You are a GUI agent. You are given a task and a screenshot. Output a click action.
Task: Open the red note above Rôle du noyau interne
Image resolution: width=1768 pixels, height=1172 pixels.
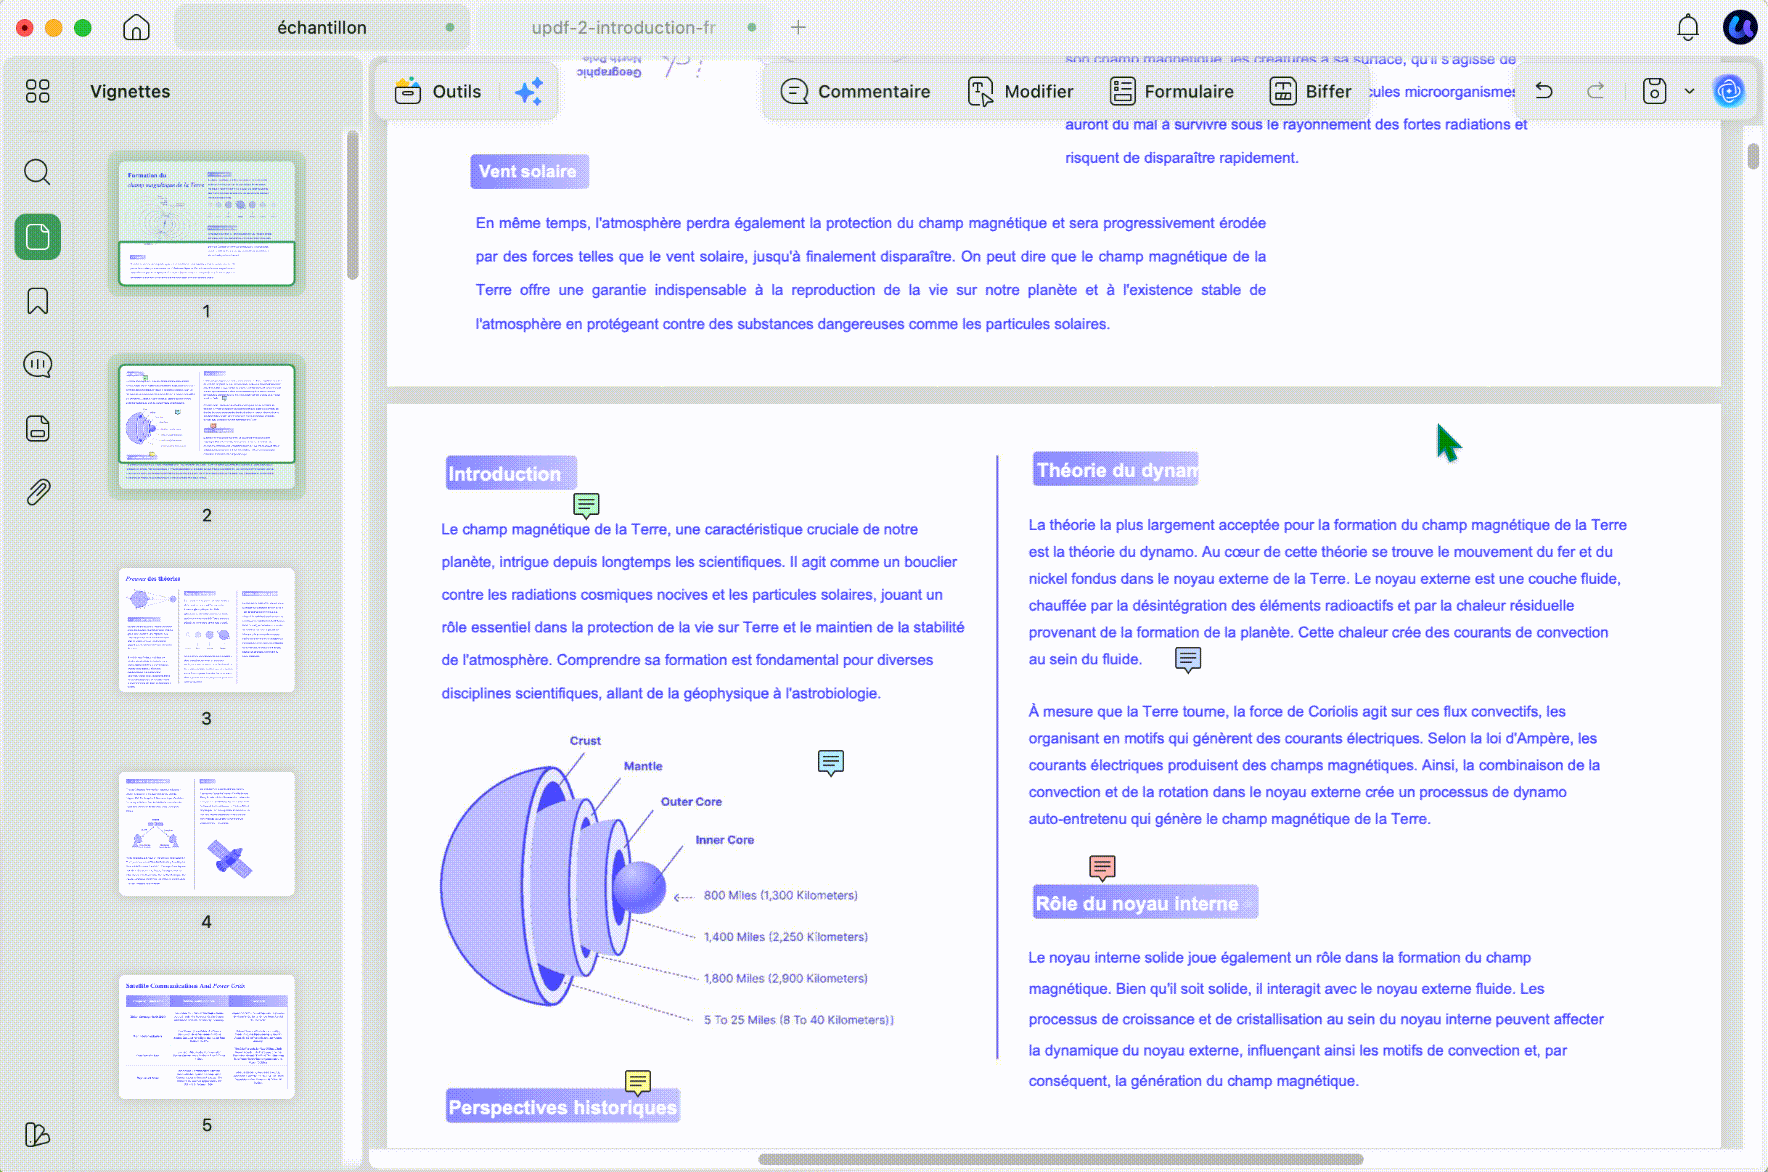click(x=1102, y=867)
